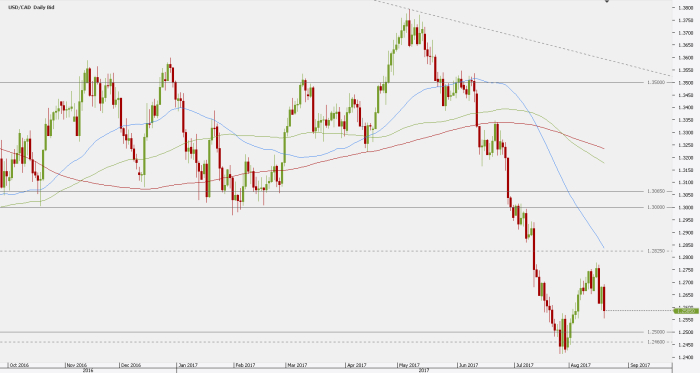Select the 1.2400 price scale tick
700x373 pixels.
(685, 357)
